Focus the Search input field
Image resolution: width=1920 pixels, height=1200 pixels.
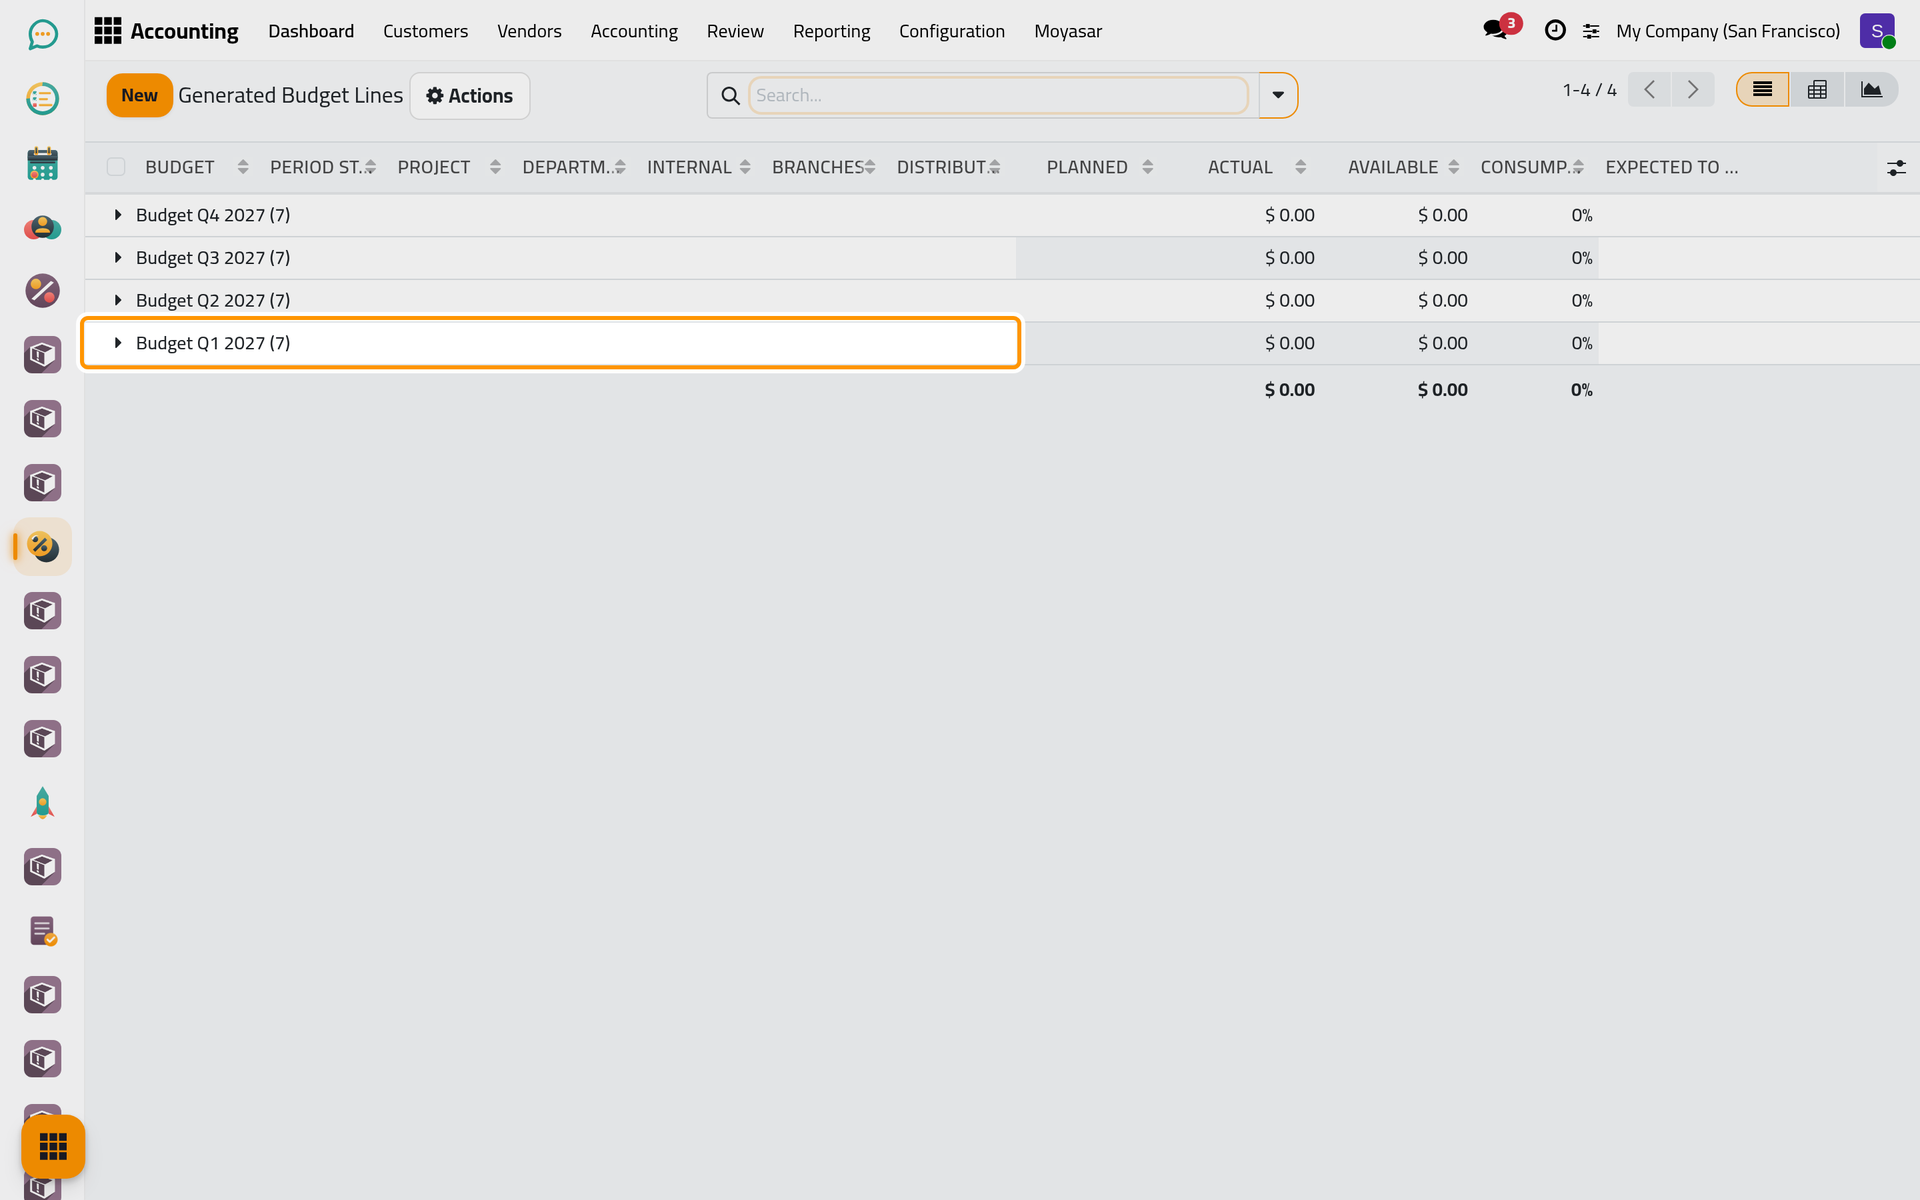(x=998, y=95)
